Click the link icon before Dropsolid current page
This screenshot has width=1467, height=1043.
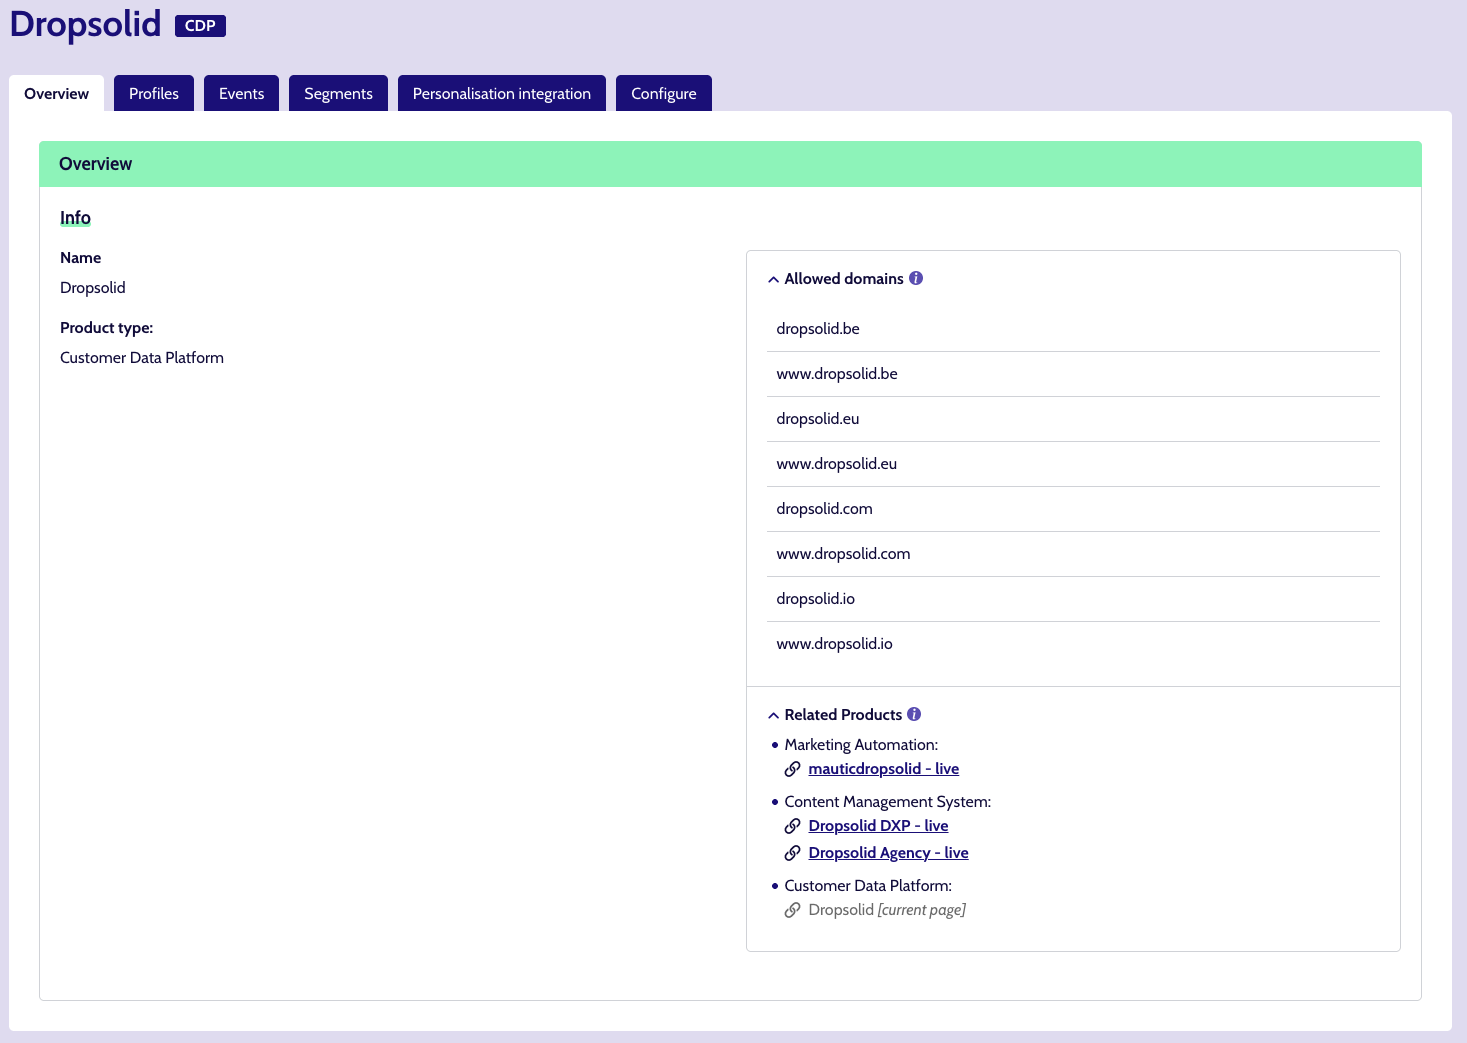pos(792,910)
